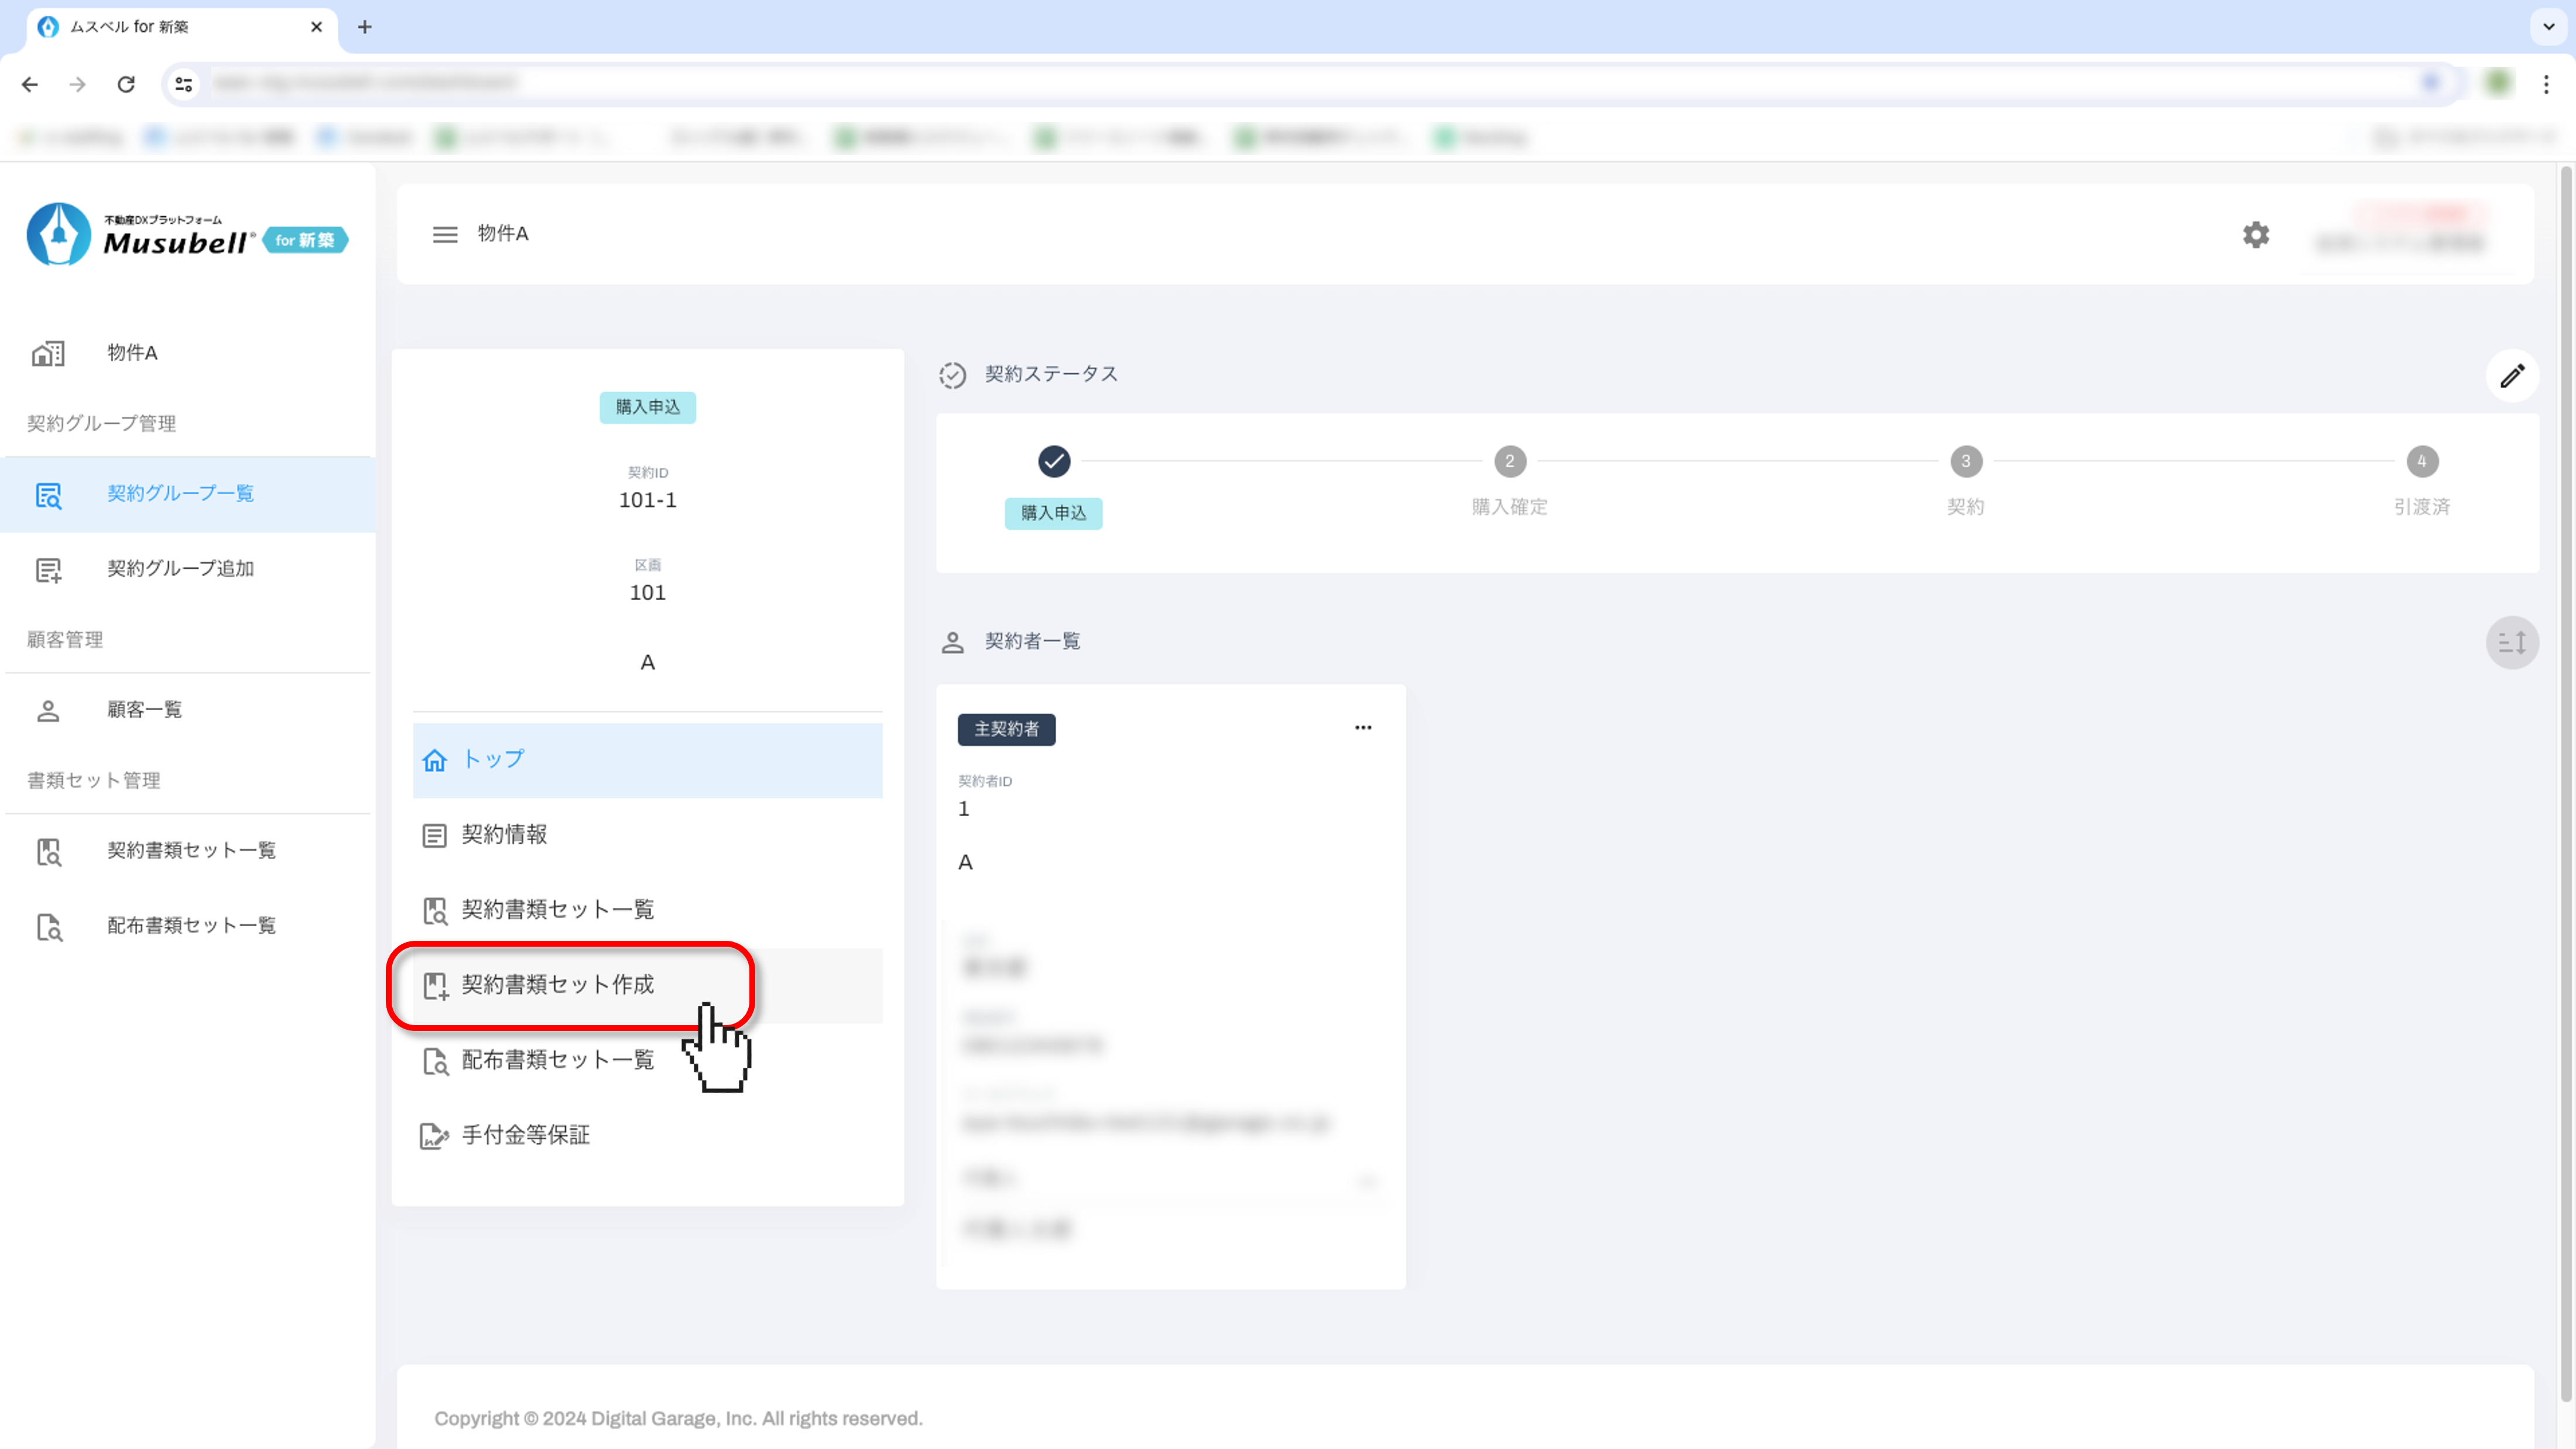Click 契約書類セット作成 in contract menu
This screenshot has width=2576, height=1449.
pos(557,985)
